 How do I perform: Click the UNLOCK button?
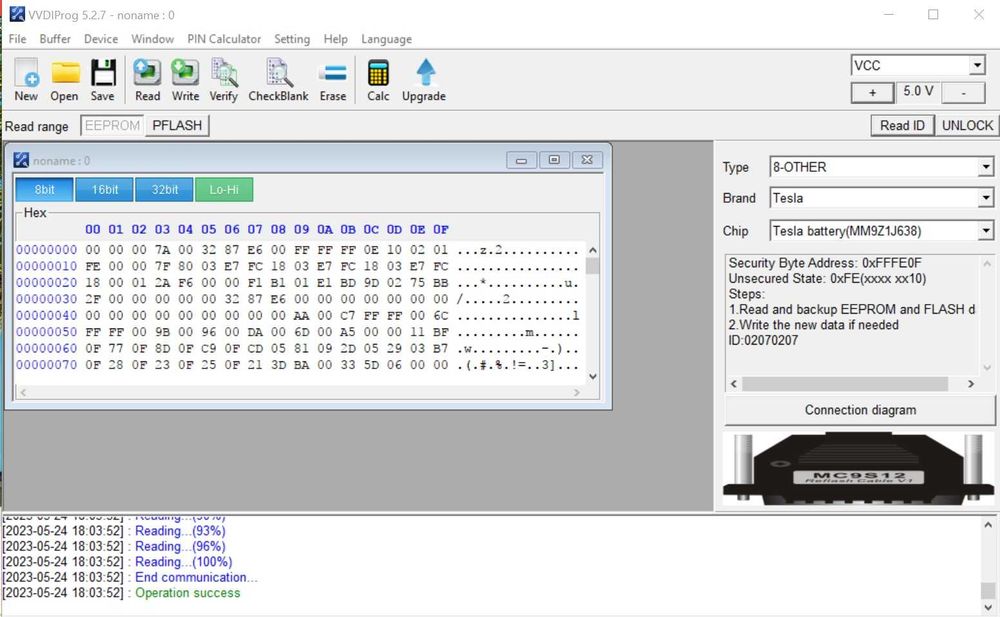tap(967, 126)
